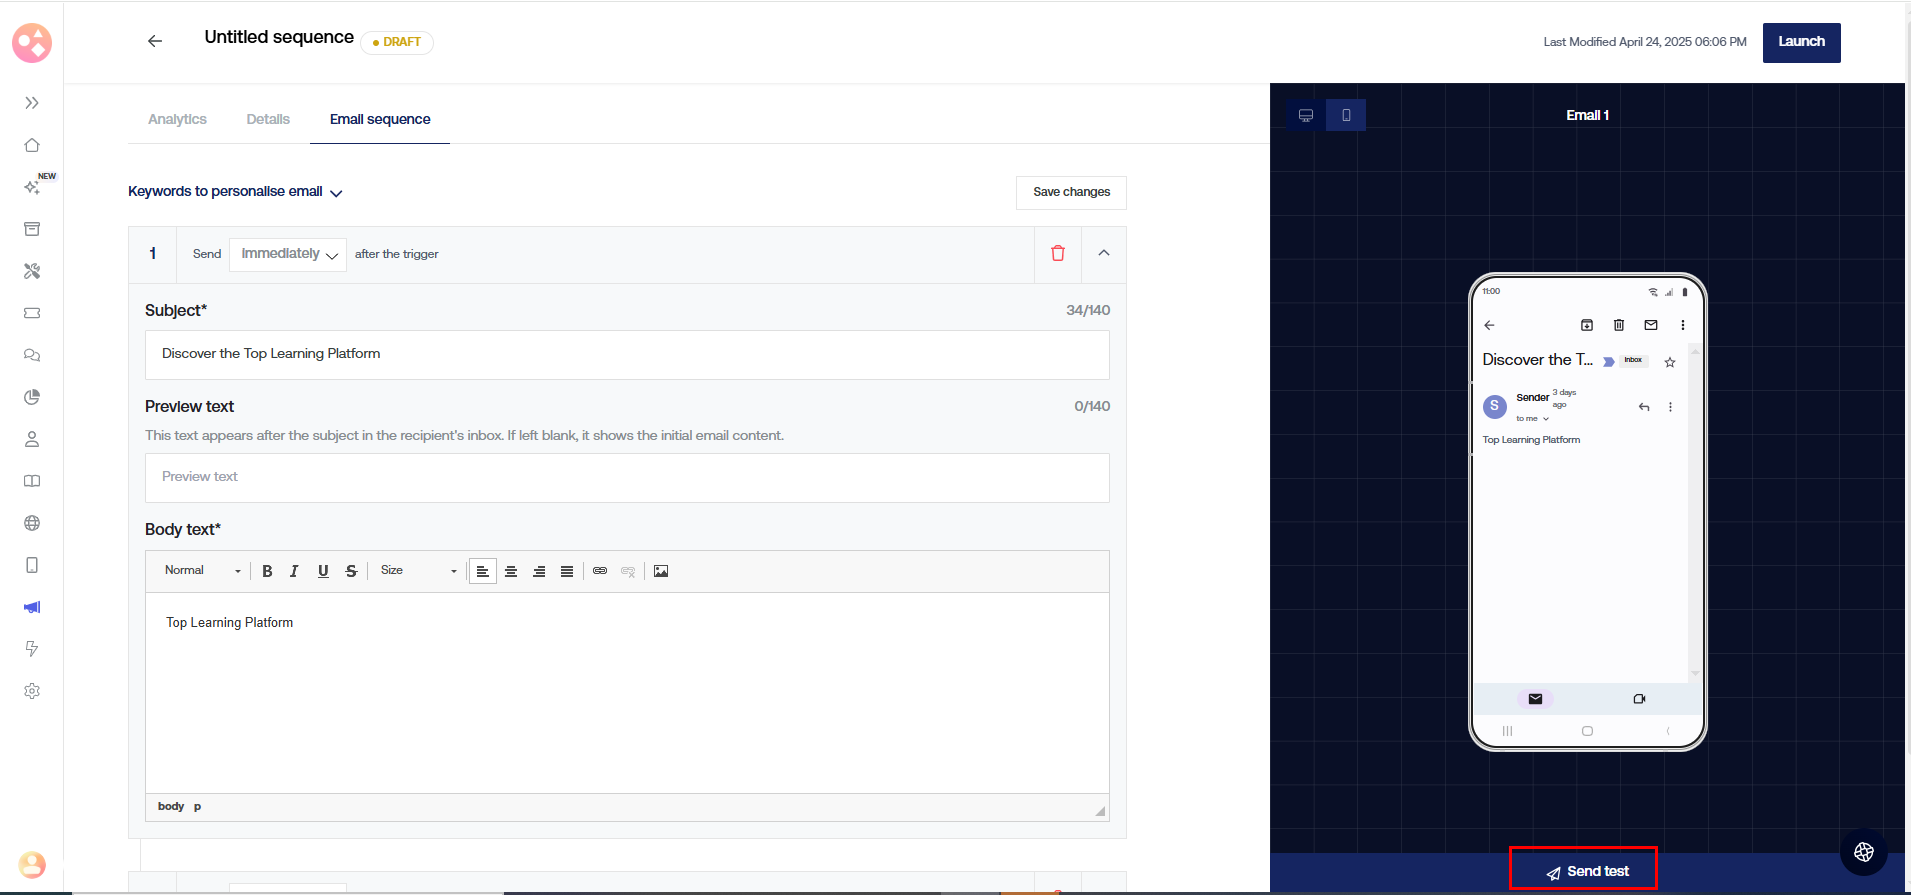The image size is (1911, 895).
Task: Click the insert image icon in editor toolbar
Action: (x=661, y=571)
